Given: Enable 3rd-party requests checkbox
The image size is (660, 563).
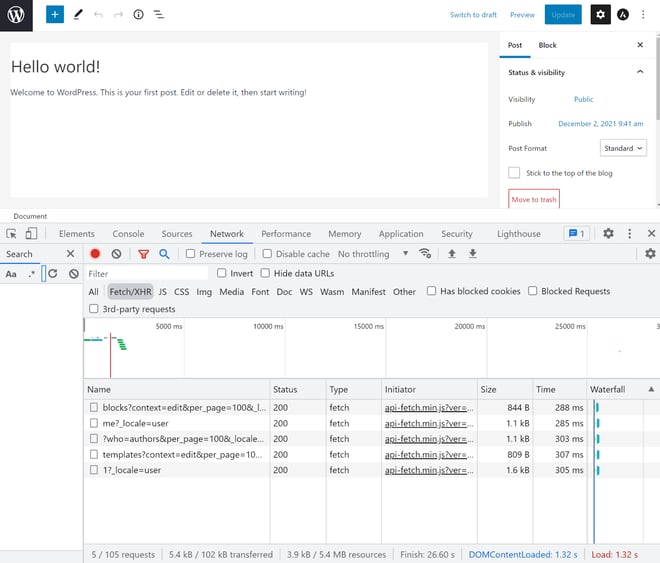Looking at the screenshot, I should tap(93, 308).
